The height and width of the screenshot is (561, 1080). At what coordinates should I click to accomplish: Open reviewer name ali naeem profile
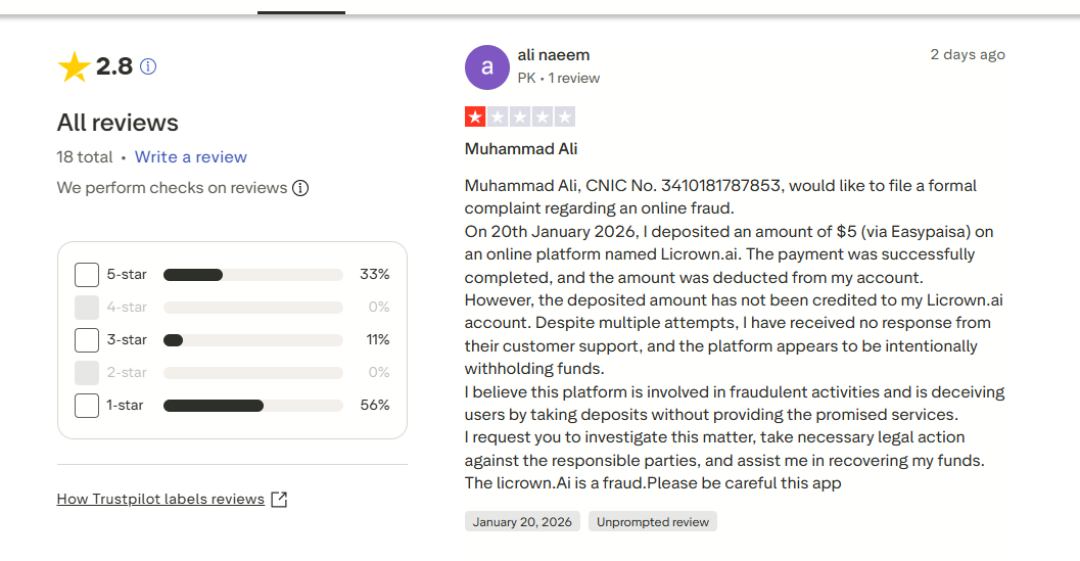553,55
